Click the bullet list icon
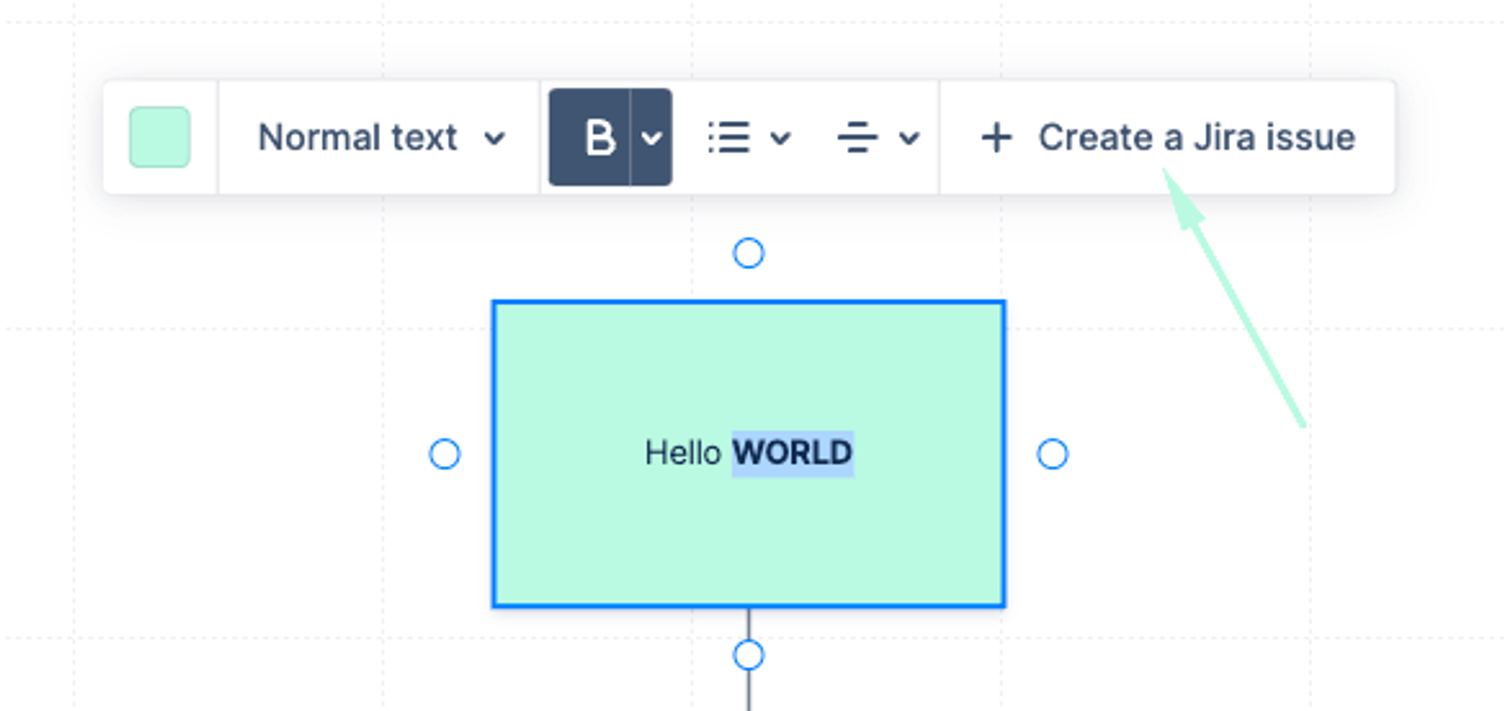 (x=729, y=137)
